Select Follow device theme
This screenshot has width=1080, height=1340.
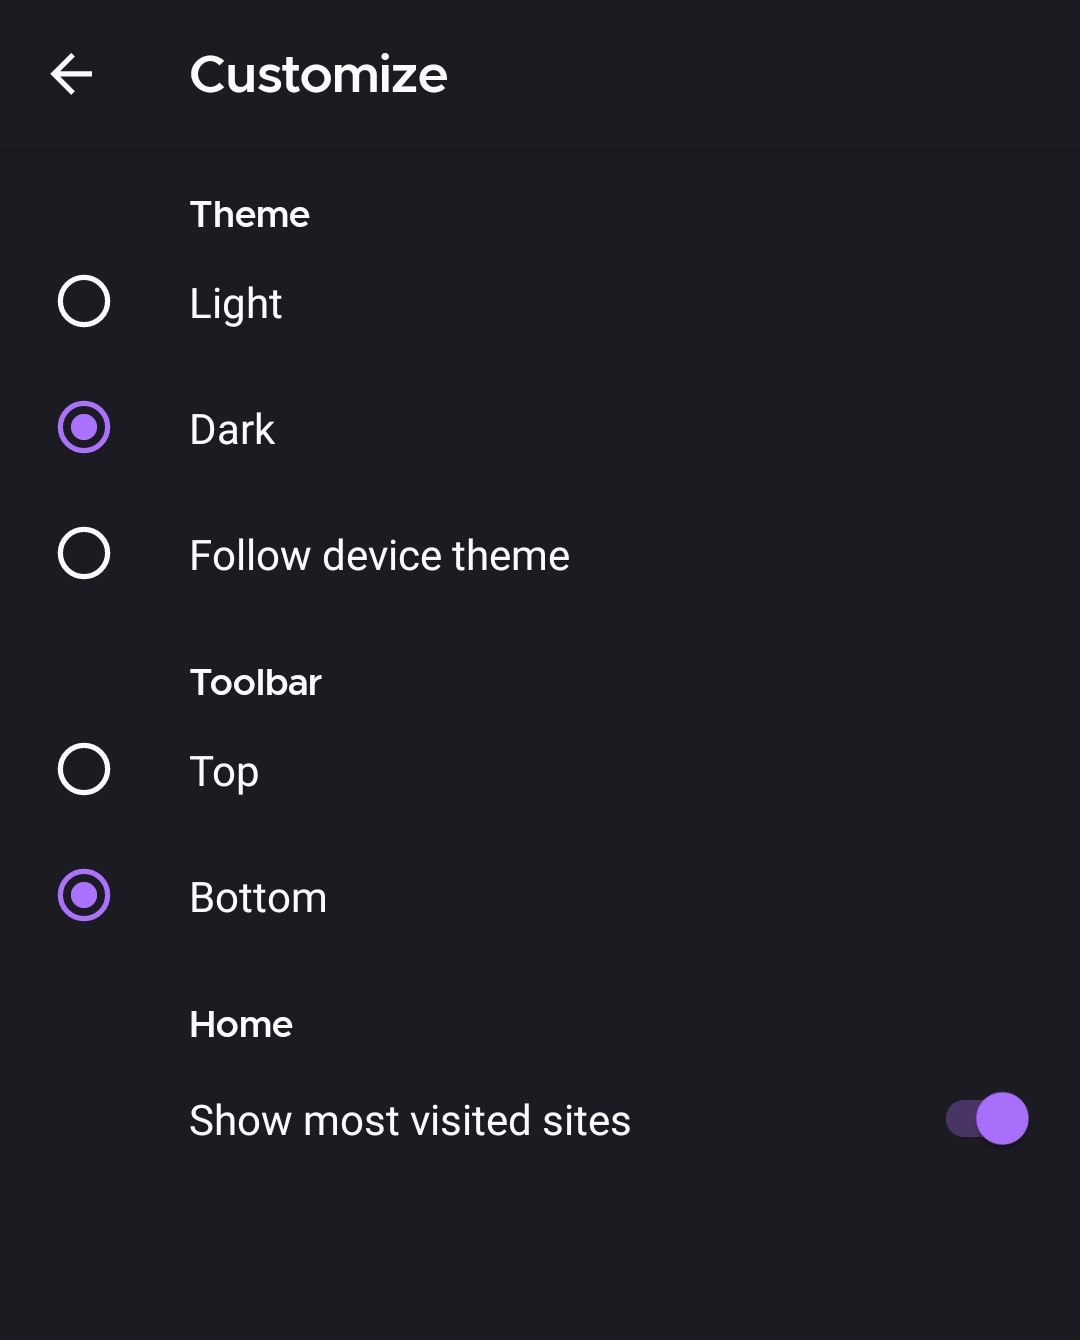click(84, 554)
